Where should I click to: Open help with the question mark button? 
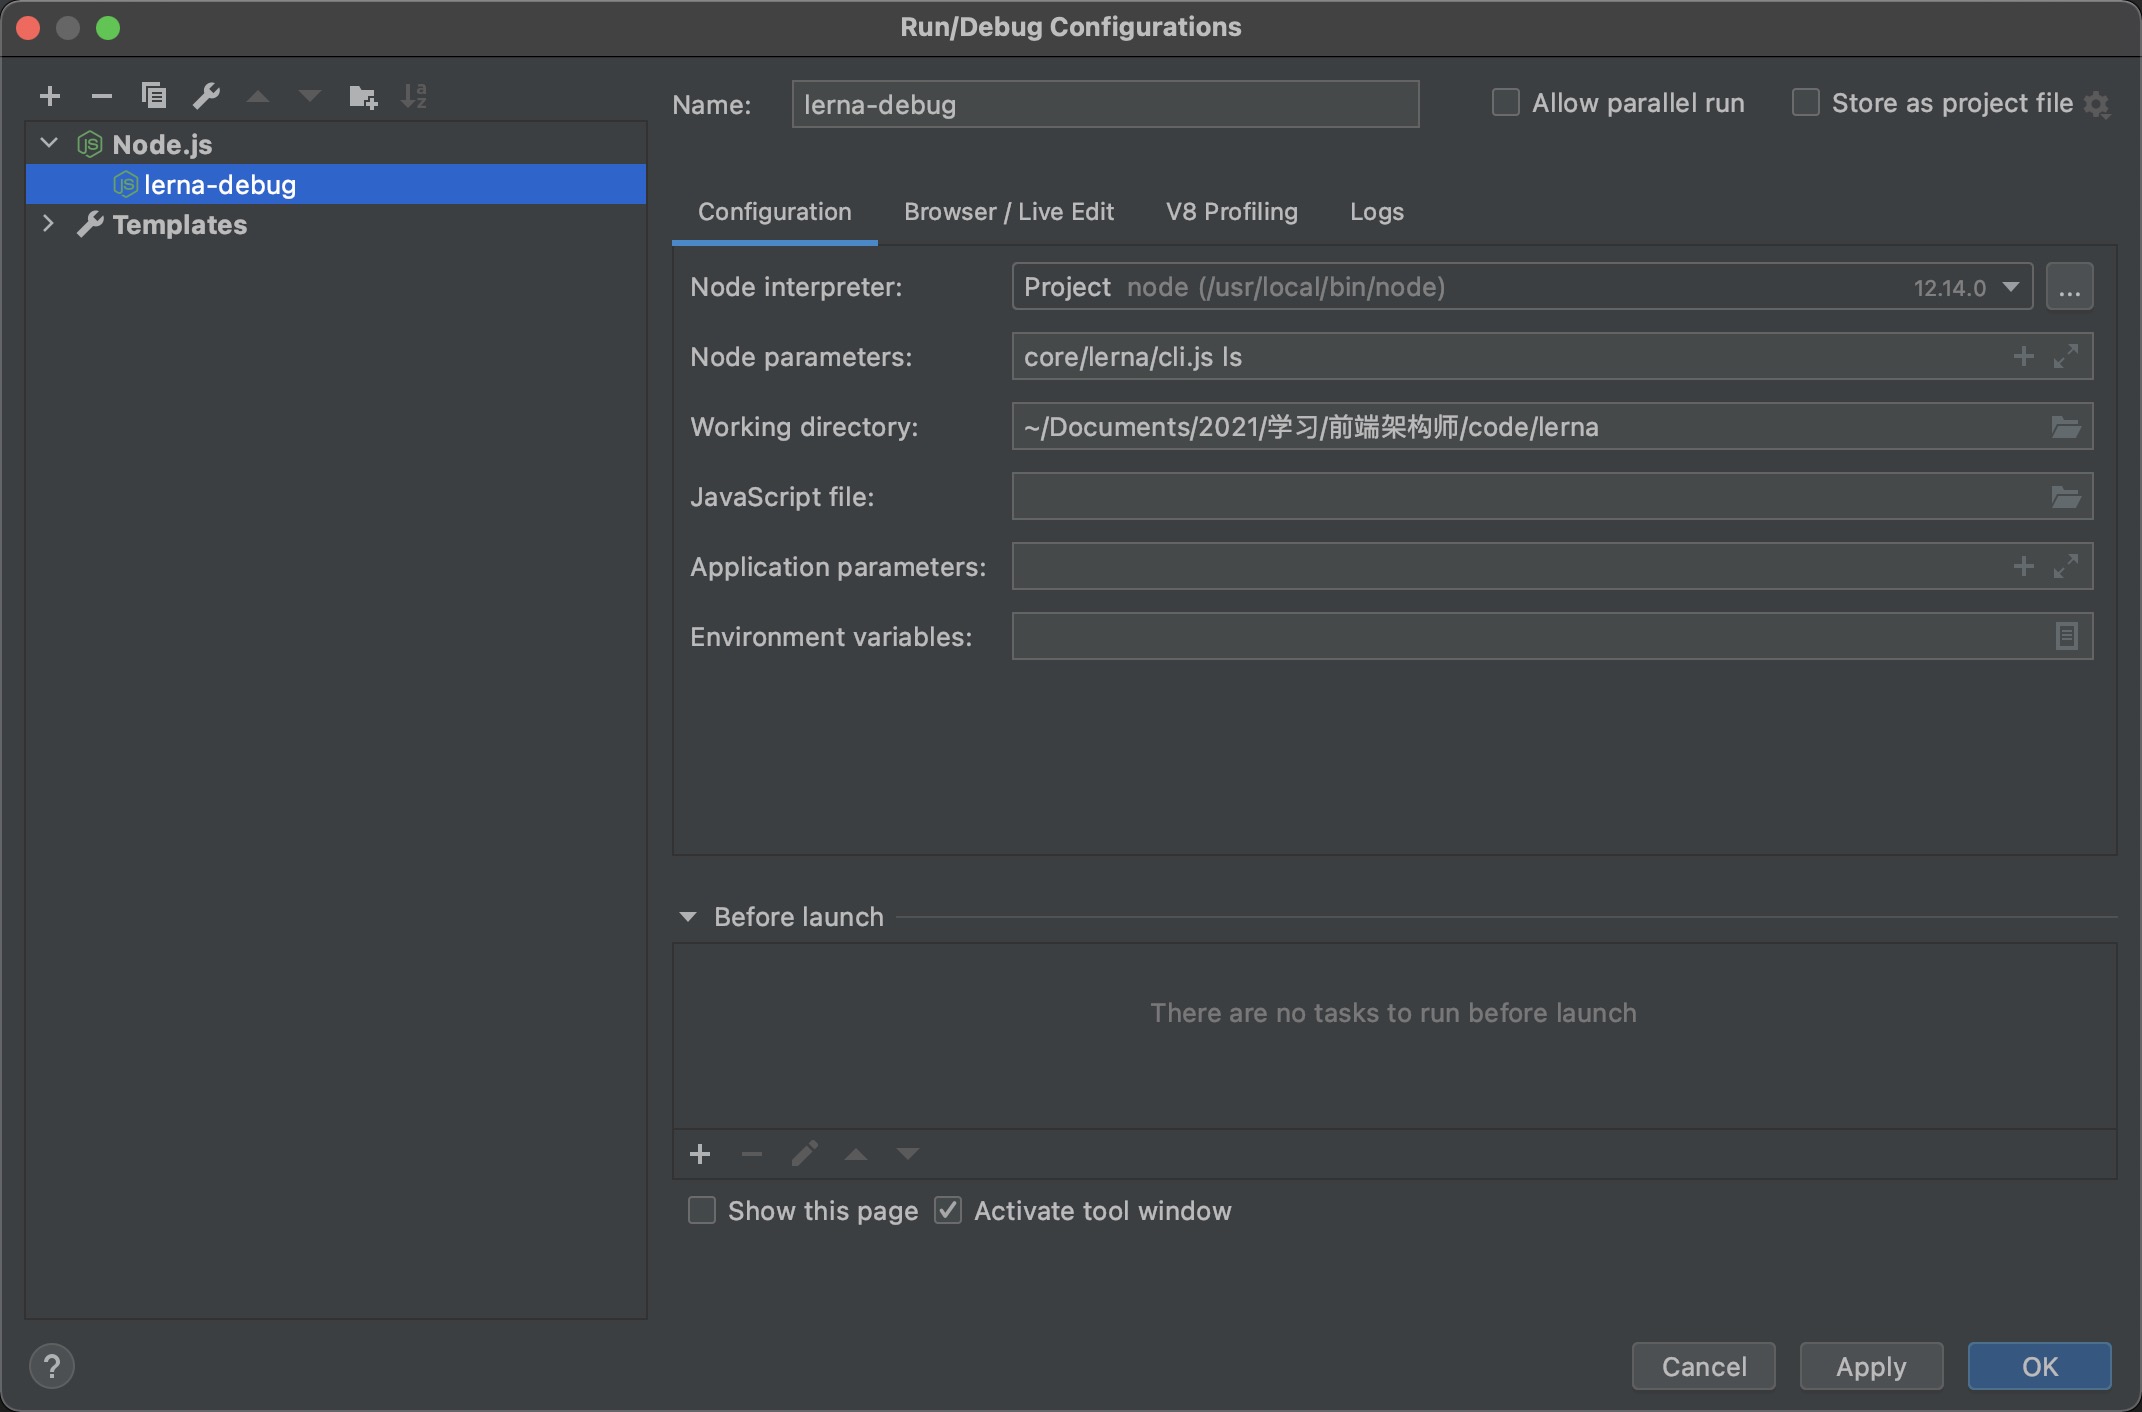point(52,1366)
